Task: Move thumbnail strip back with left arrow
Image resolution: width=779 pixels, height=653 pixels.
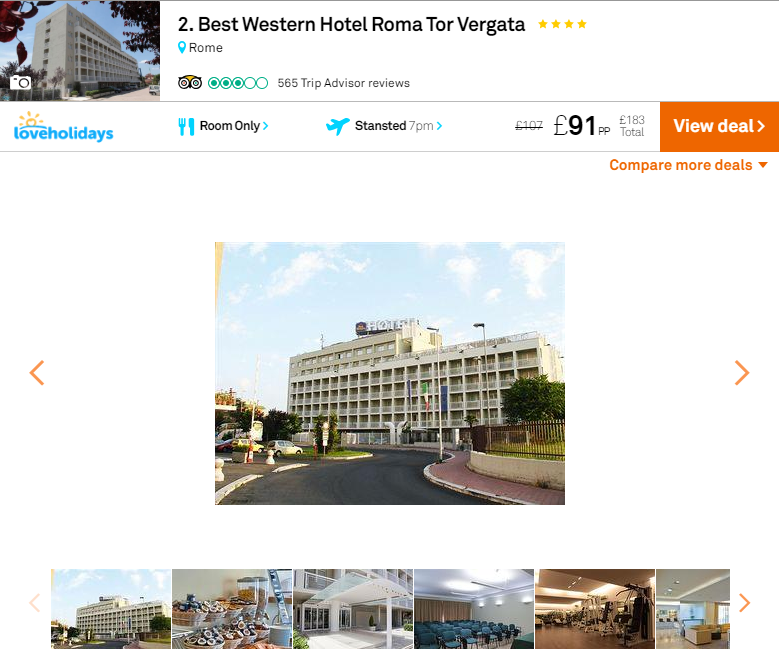Action: point(34,603)
